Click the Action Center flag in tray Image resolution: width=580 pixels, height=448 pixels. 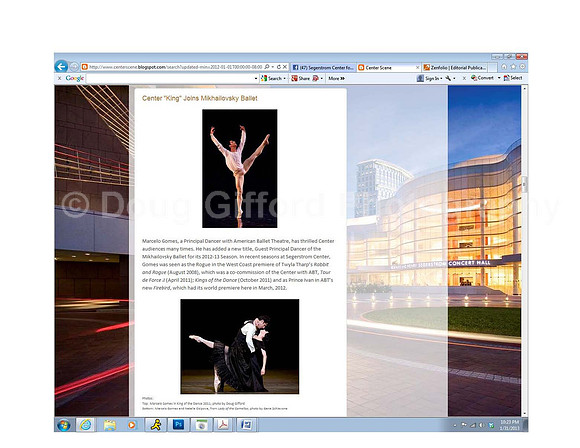[x=463, y=425]
